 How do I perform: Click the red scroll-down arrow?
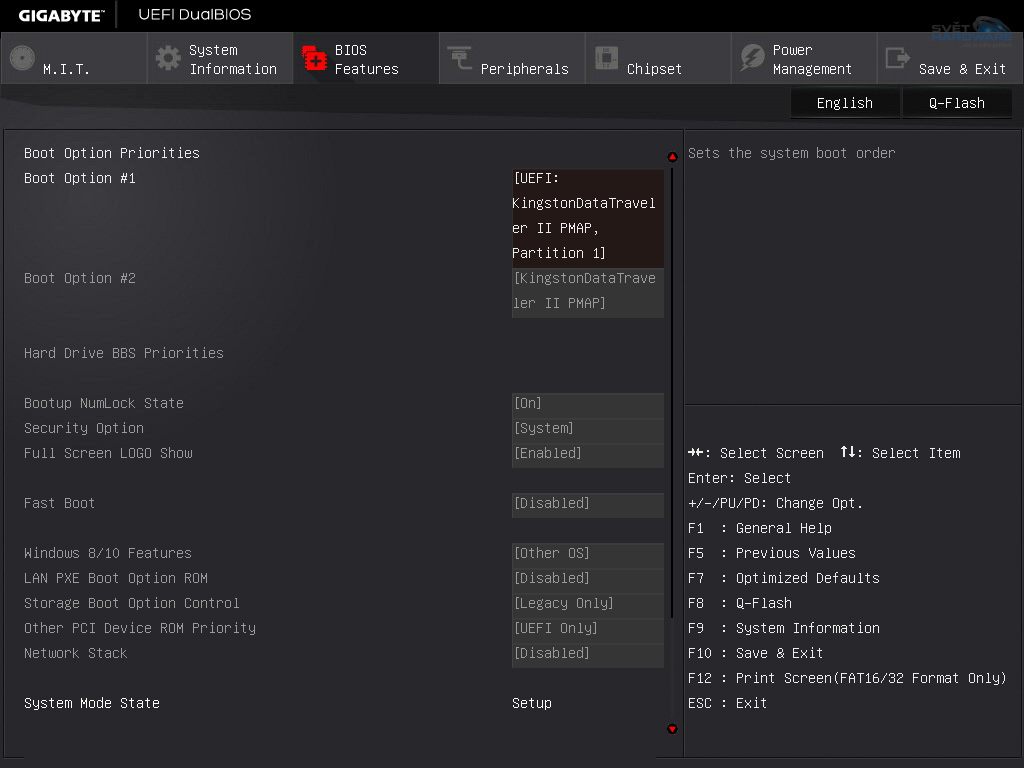coord(672,729)
